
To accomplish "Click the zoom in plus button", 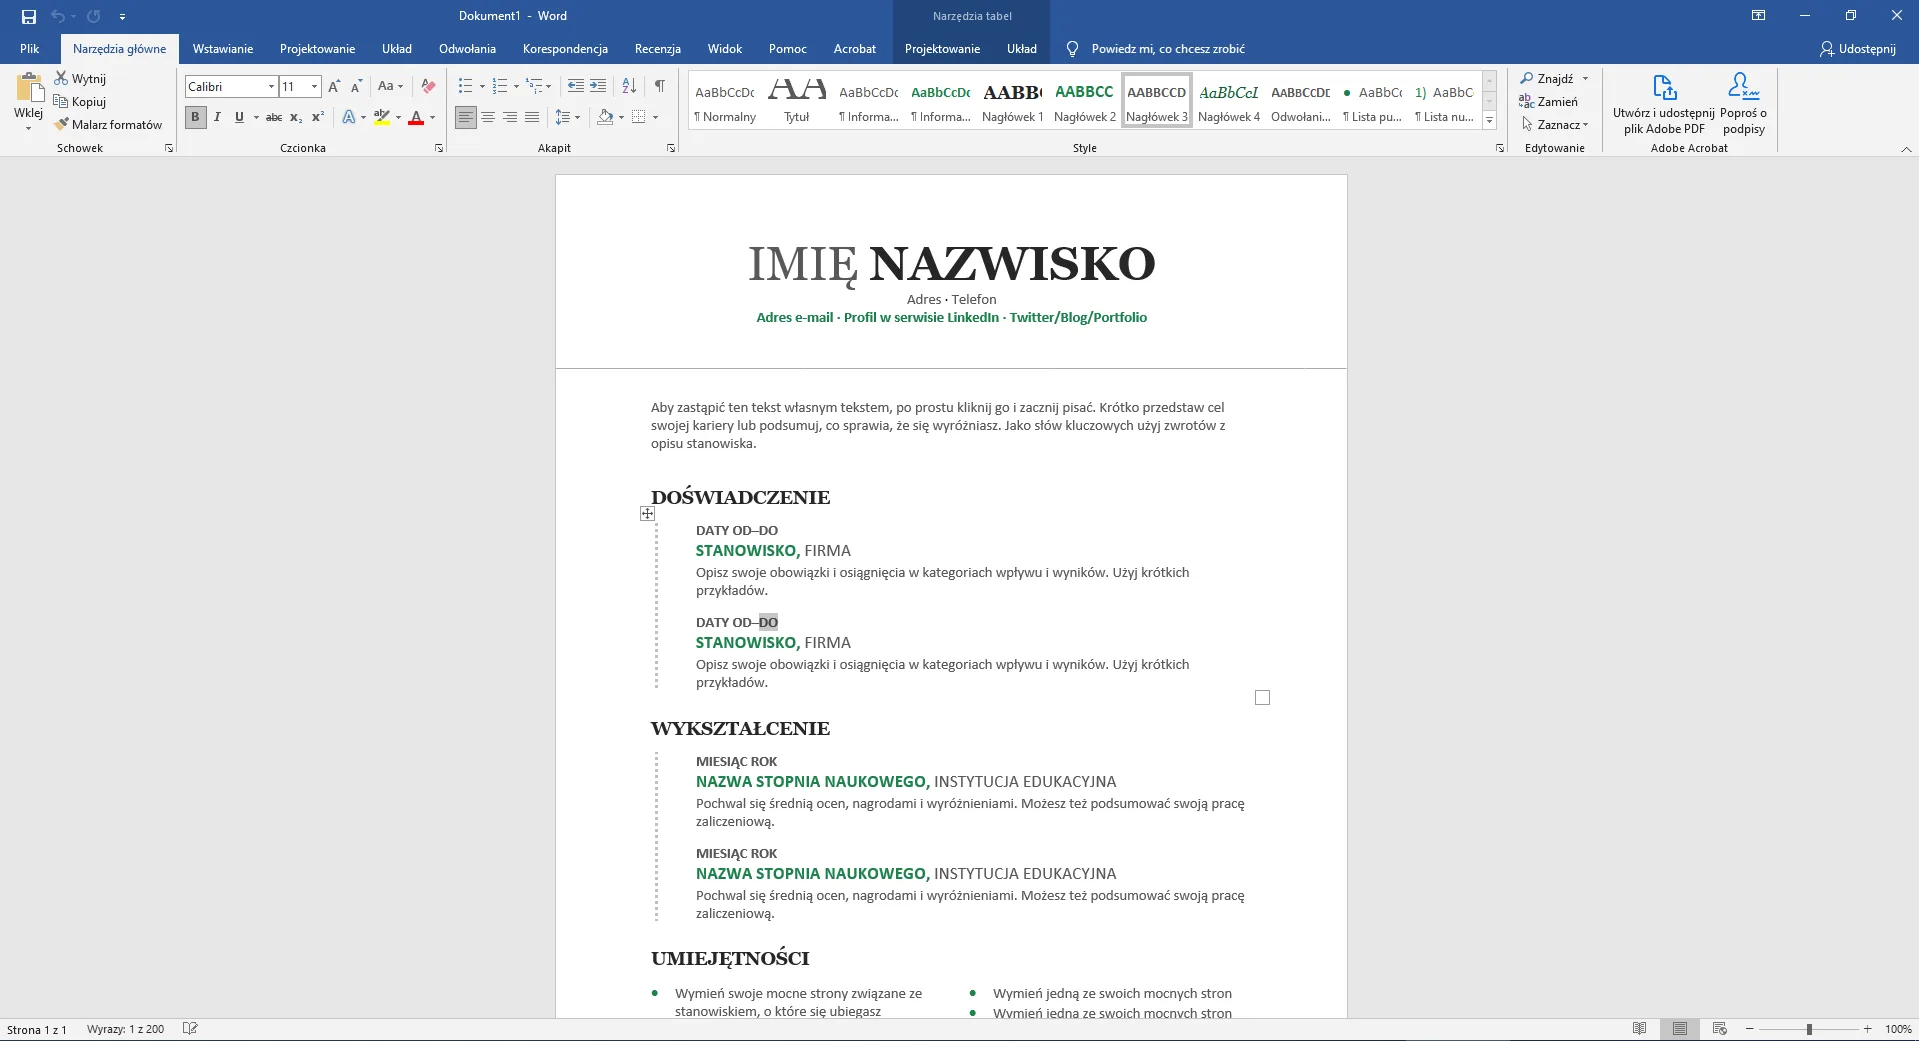I will pyautogui.click(x=1867, y=1029).
